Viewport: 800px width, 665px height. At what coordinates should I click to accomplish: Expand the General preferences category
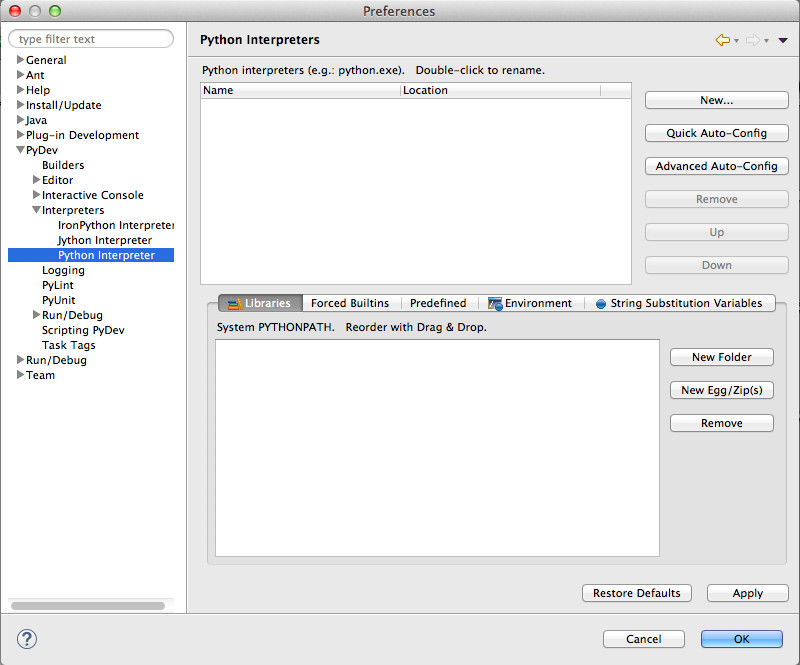click(x=20, y=60)
